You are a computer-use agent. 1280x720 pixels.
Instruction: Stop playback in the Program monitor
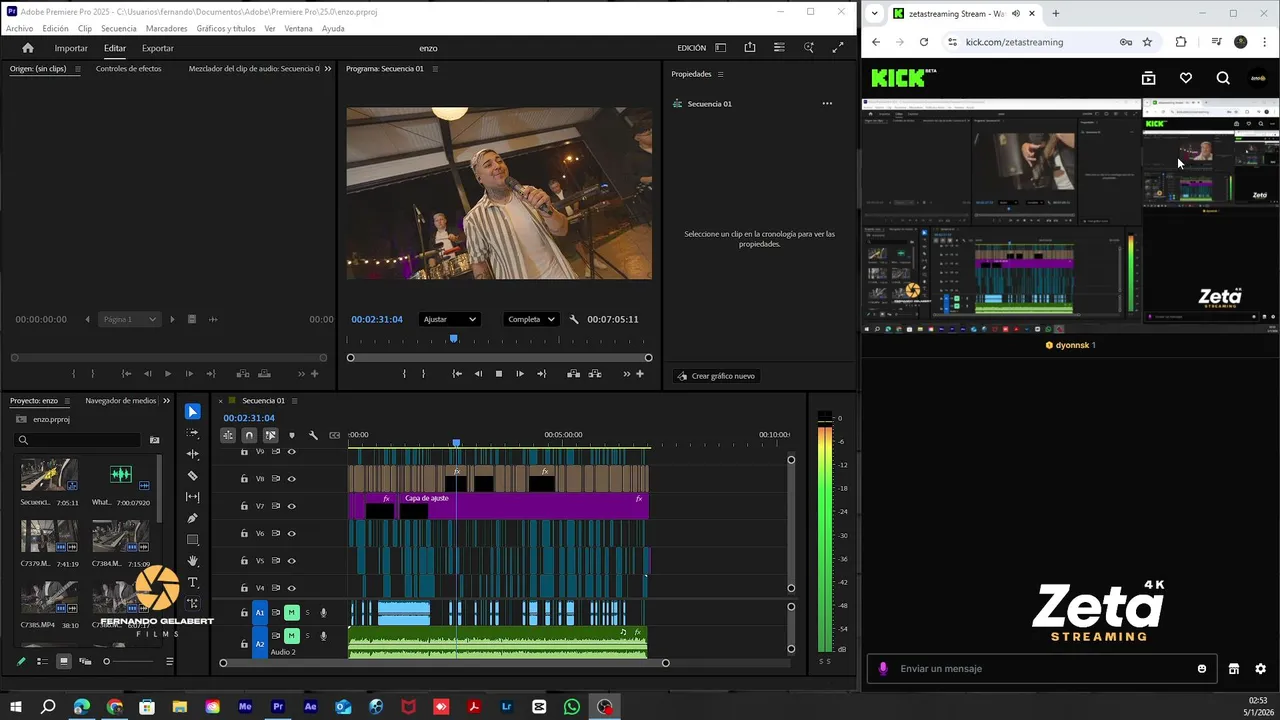pyautogui.click(x=499, y=374)
